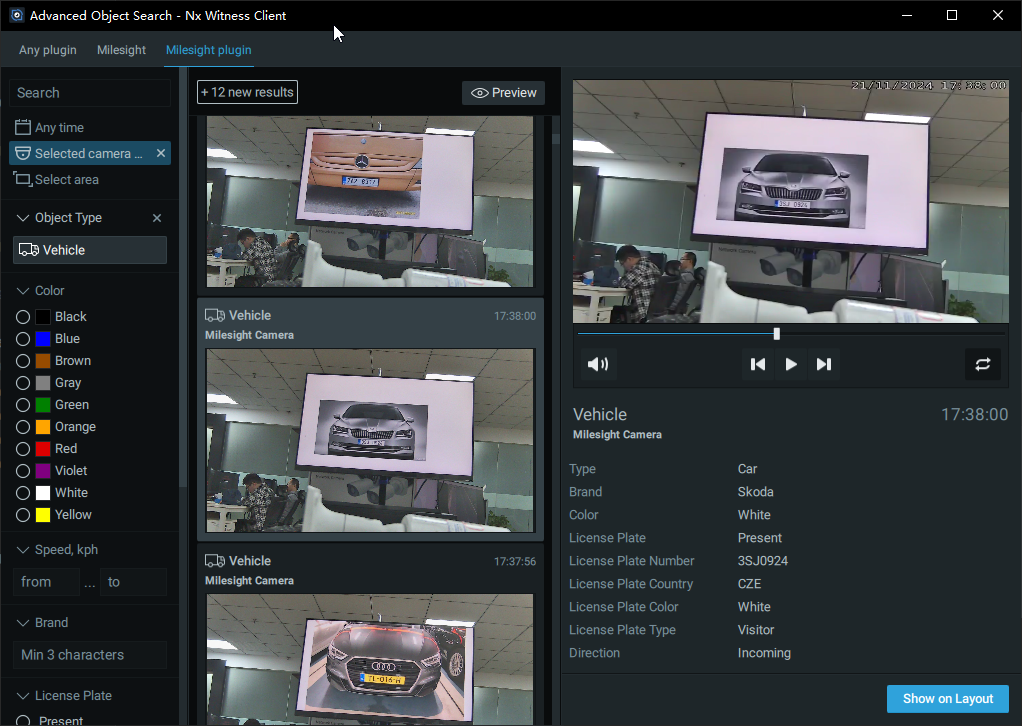The image size is (1022, 726).
Task: Click the Search input field
Action: click(x=90, y=93)
